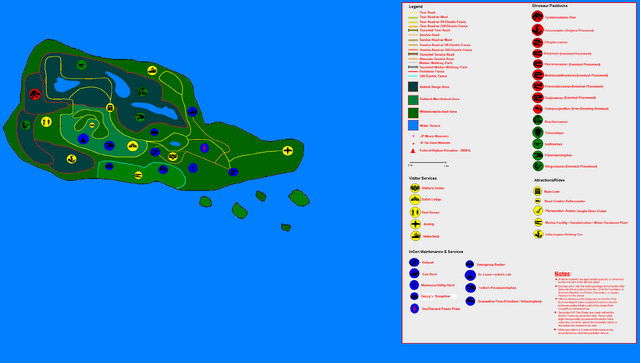This screenshot has height=363, width=640.
Task: Choose the Segisaurus legend icon
Action: tap(538, 98)
